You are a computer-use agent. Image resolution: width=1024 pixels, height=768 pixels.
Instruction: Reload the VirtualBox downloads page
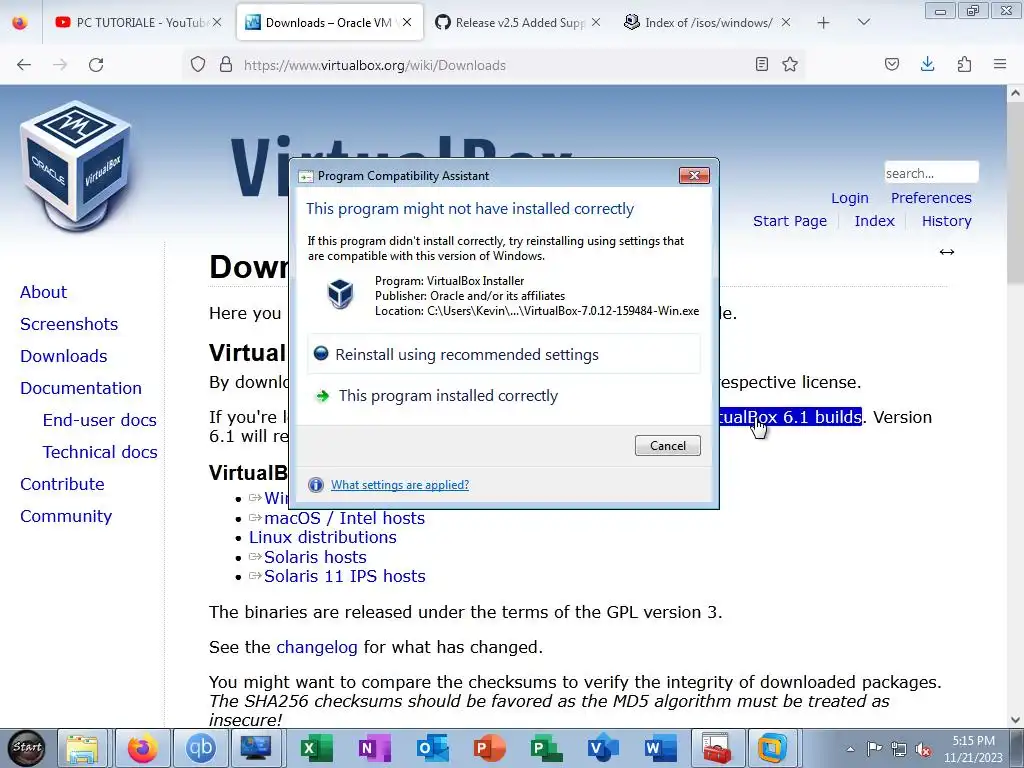pos(96,65)
